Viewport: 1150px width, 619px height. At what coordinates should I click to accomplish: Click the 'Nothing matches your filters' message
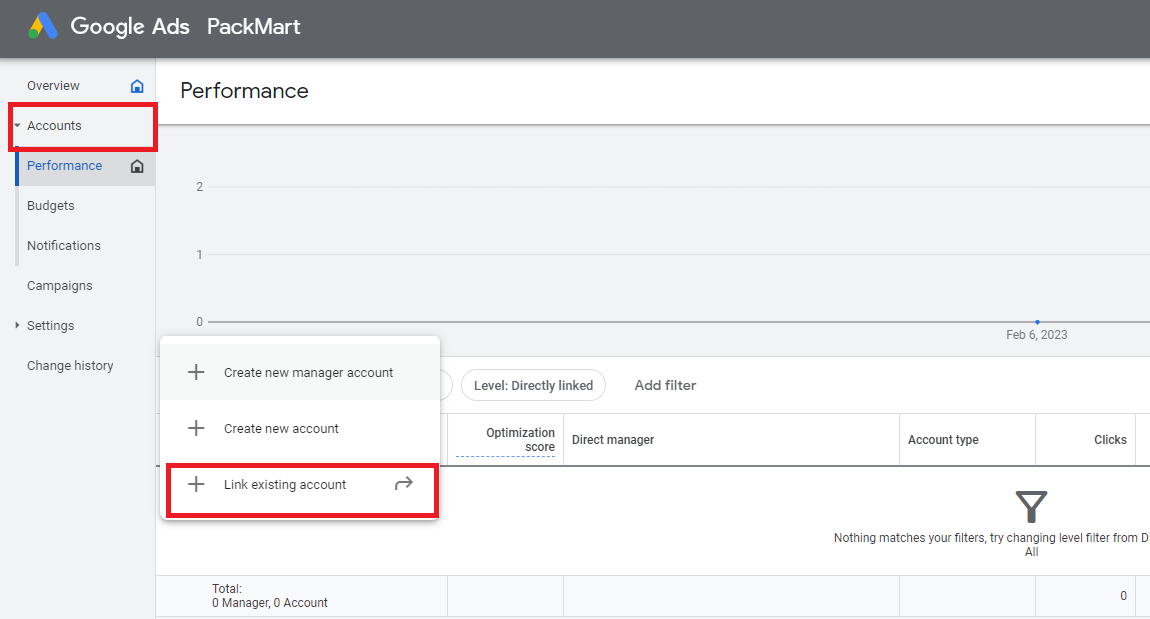[x=991, y=544]
